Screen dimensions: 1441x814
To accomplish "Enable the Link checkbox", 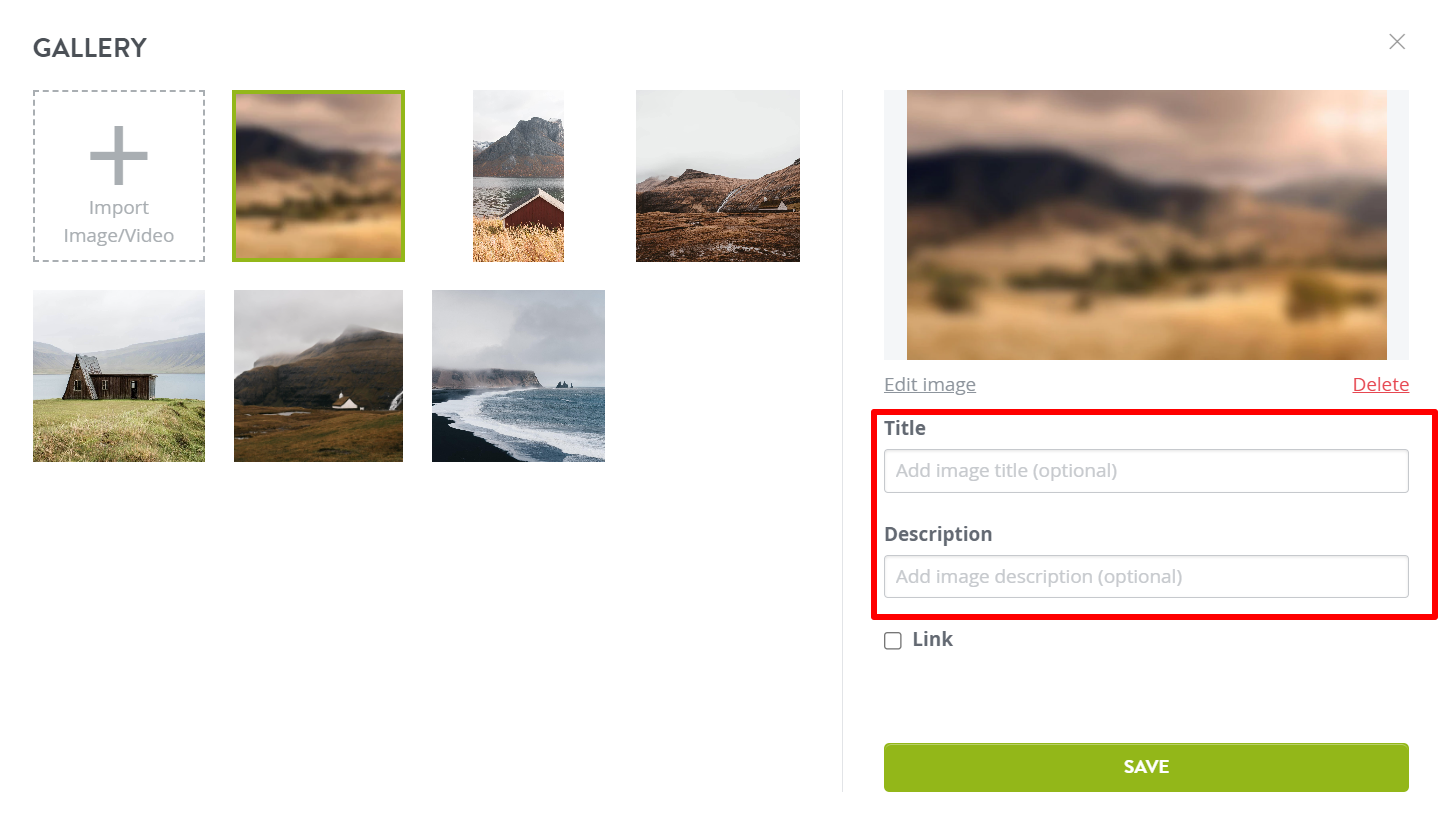I will point(893,641).
